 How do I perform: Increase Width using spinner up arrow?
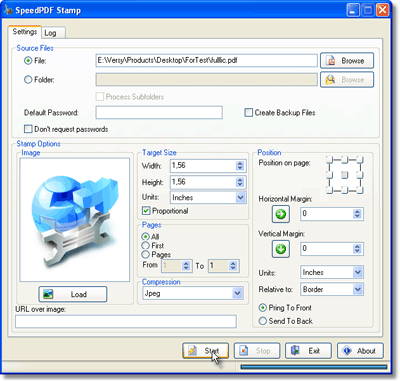240,163
